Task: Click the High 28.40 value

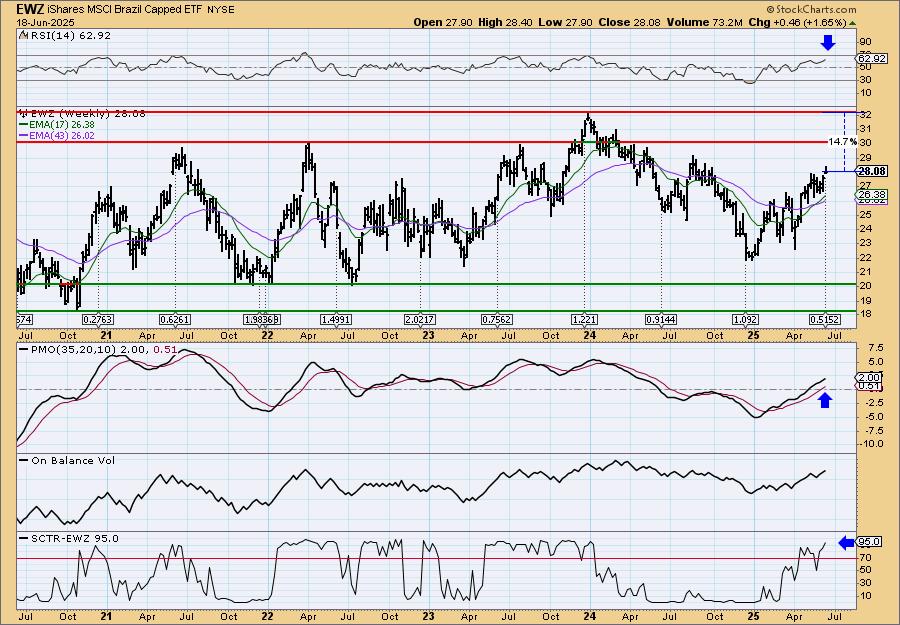Action: tap(505, 22)
